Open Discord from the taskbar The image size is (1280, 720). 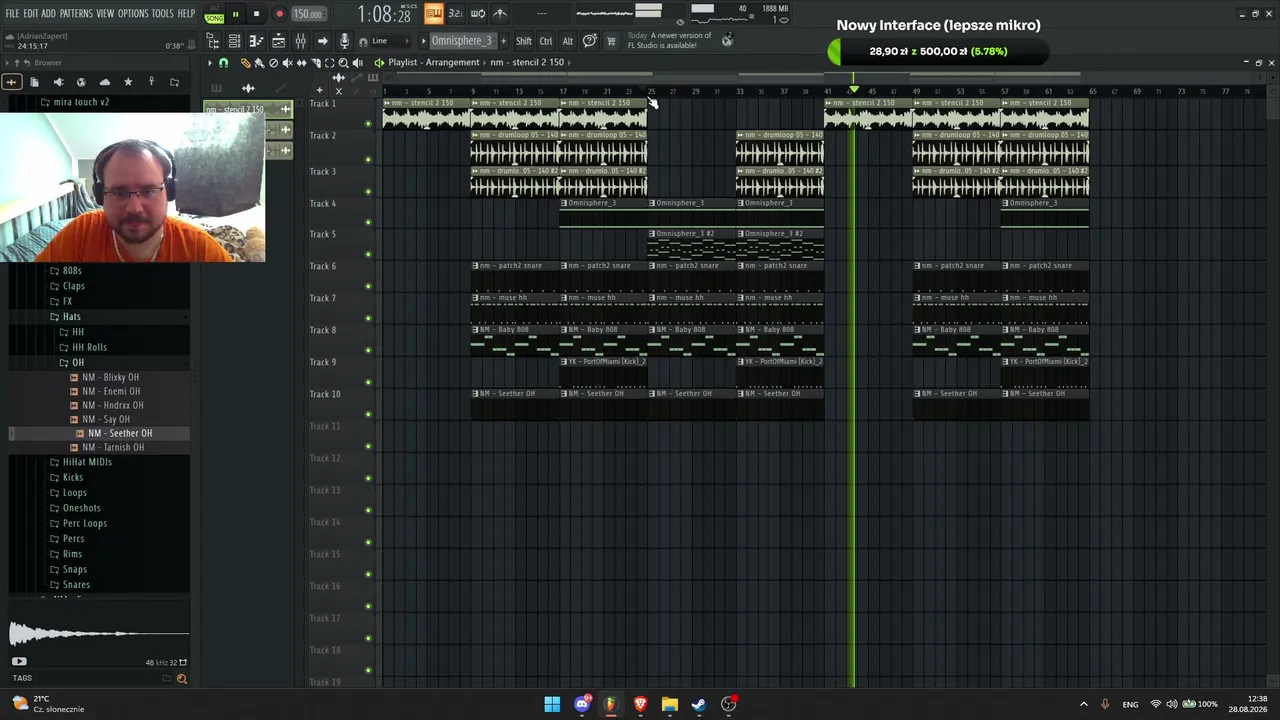tap(582, 704)
